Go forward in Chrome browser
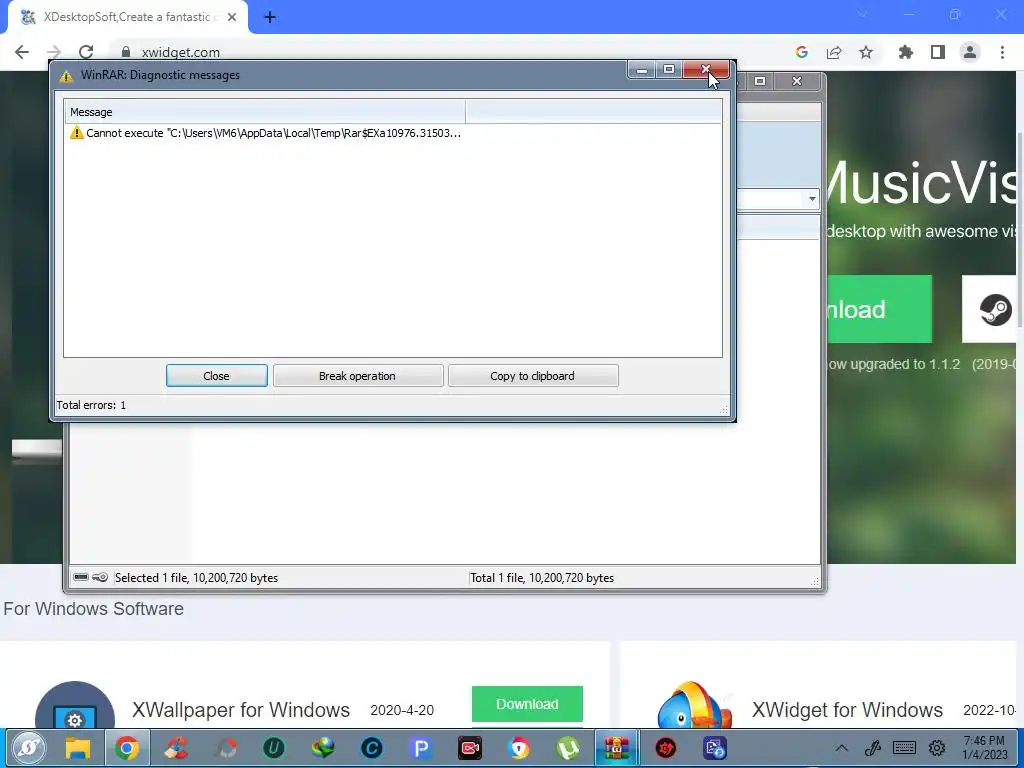Viewport: 1024px width, 768px height. [x=54, y=52]
